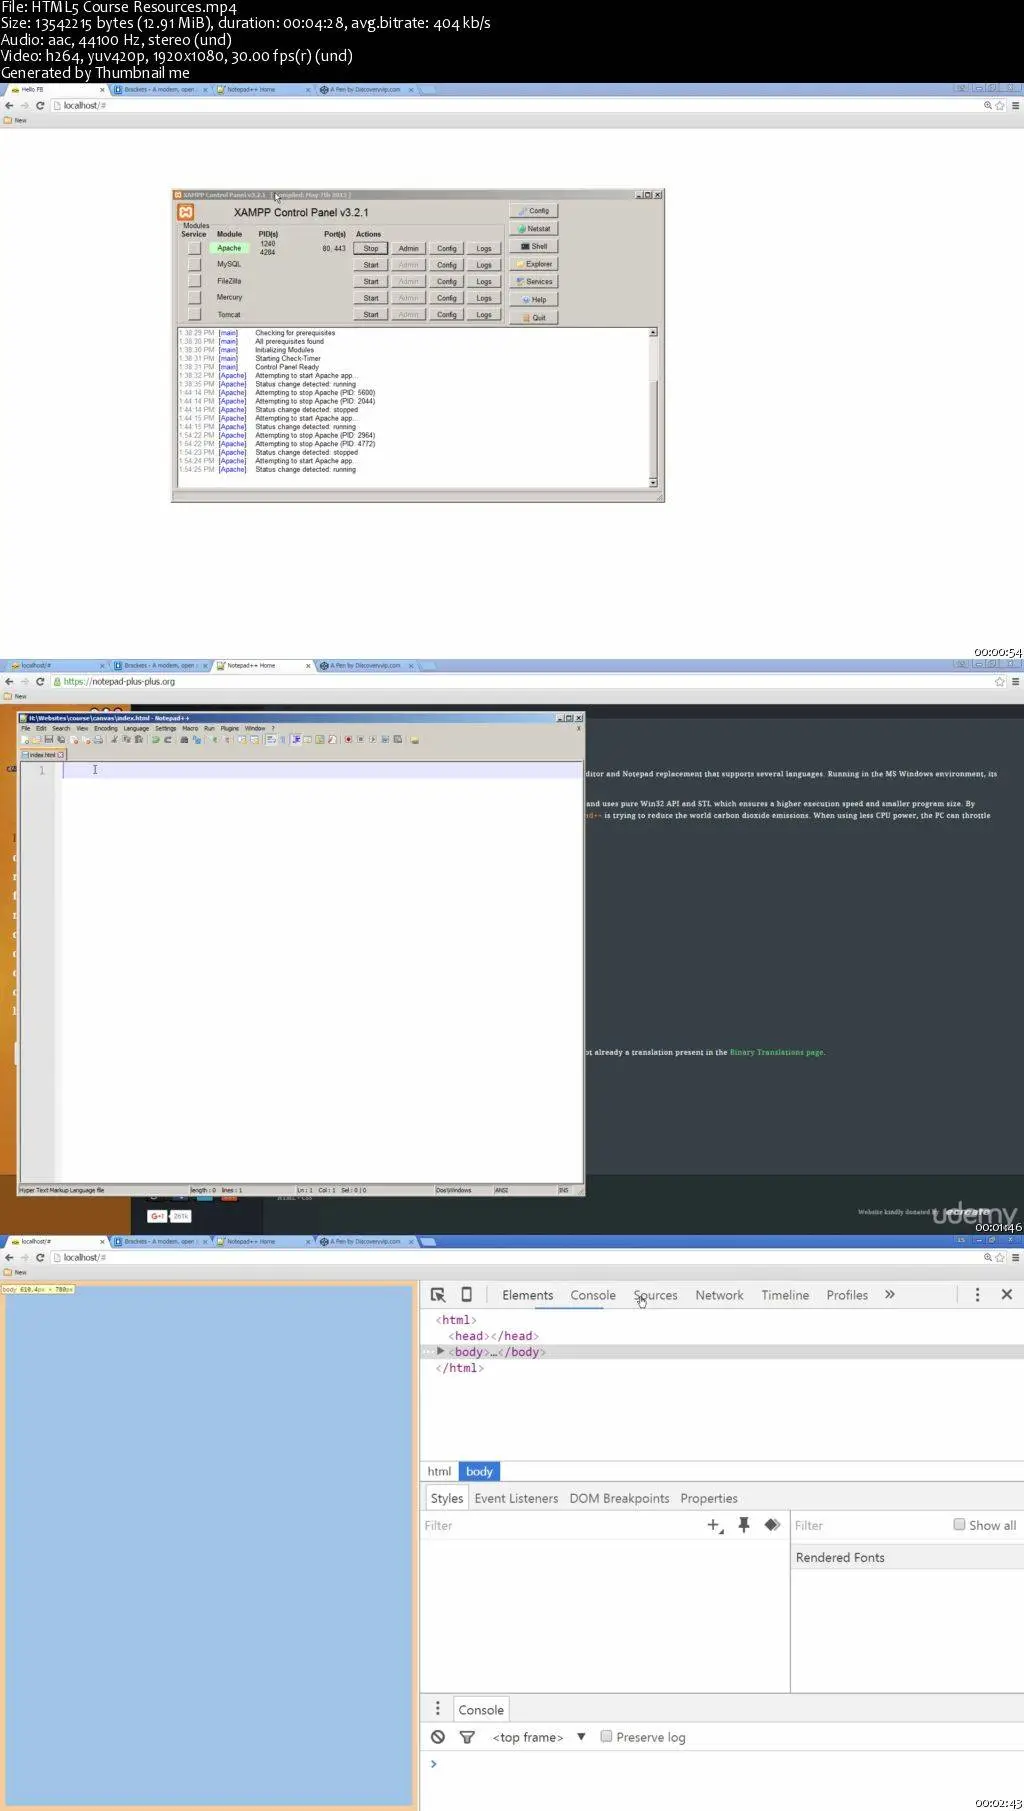Expand the body element in DOM tree
Viewport: 1024px width, 1811px height.
click(440, 1351)
